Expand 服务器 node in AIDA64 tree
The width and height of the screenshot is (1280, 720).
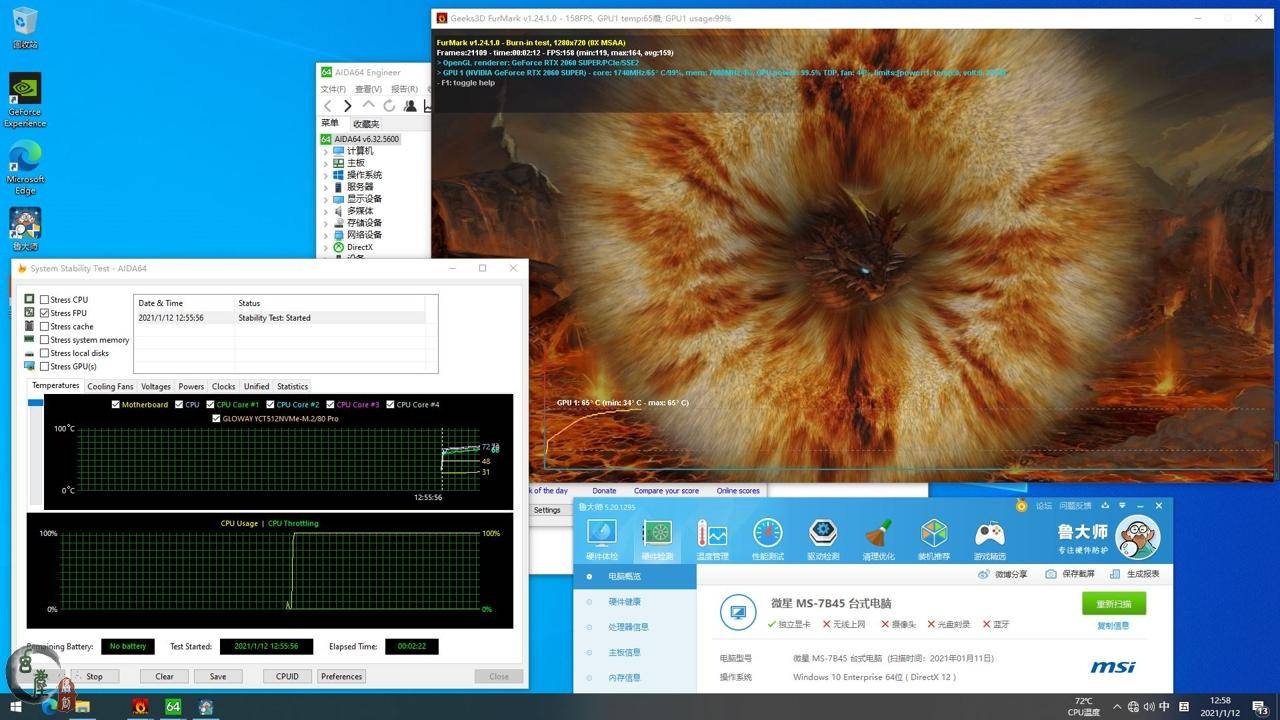click(x=325, y=187)
